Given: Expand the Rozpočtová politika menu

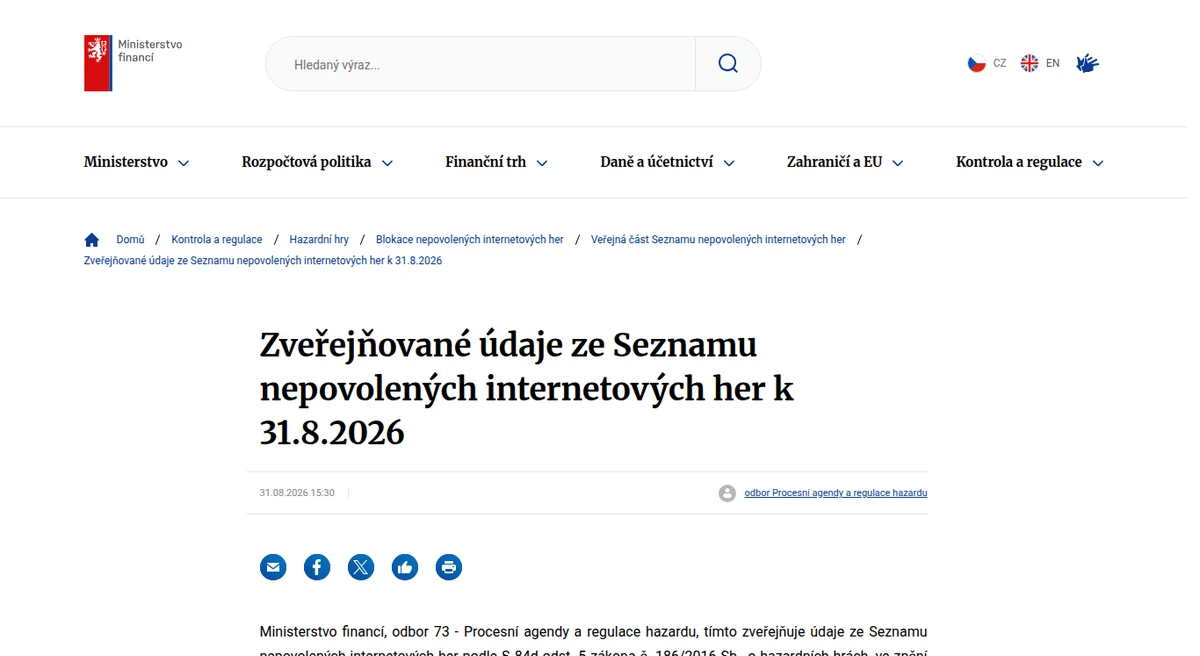Looking at the screenshot, I should pyautogui.click(x=317, y=162).
